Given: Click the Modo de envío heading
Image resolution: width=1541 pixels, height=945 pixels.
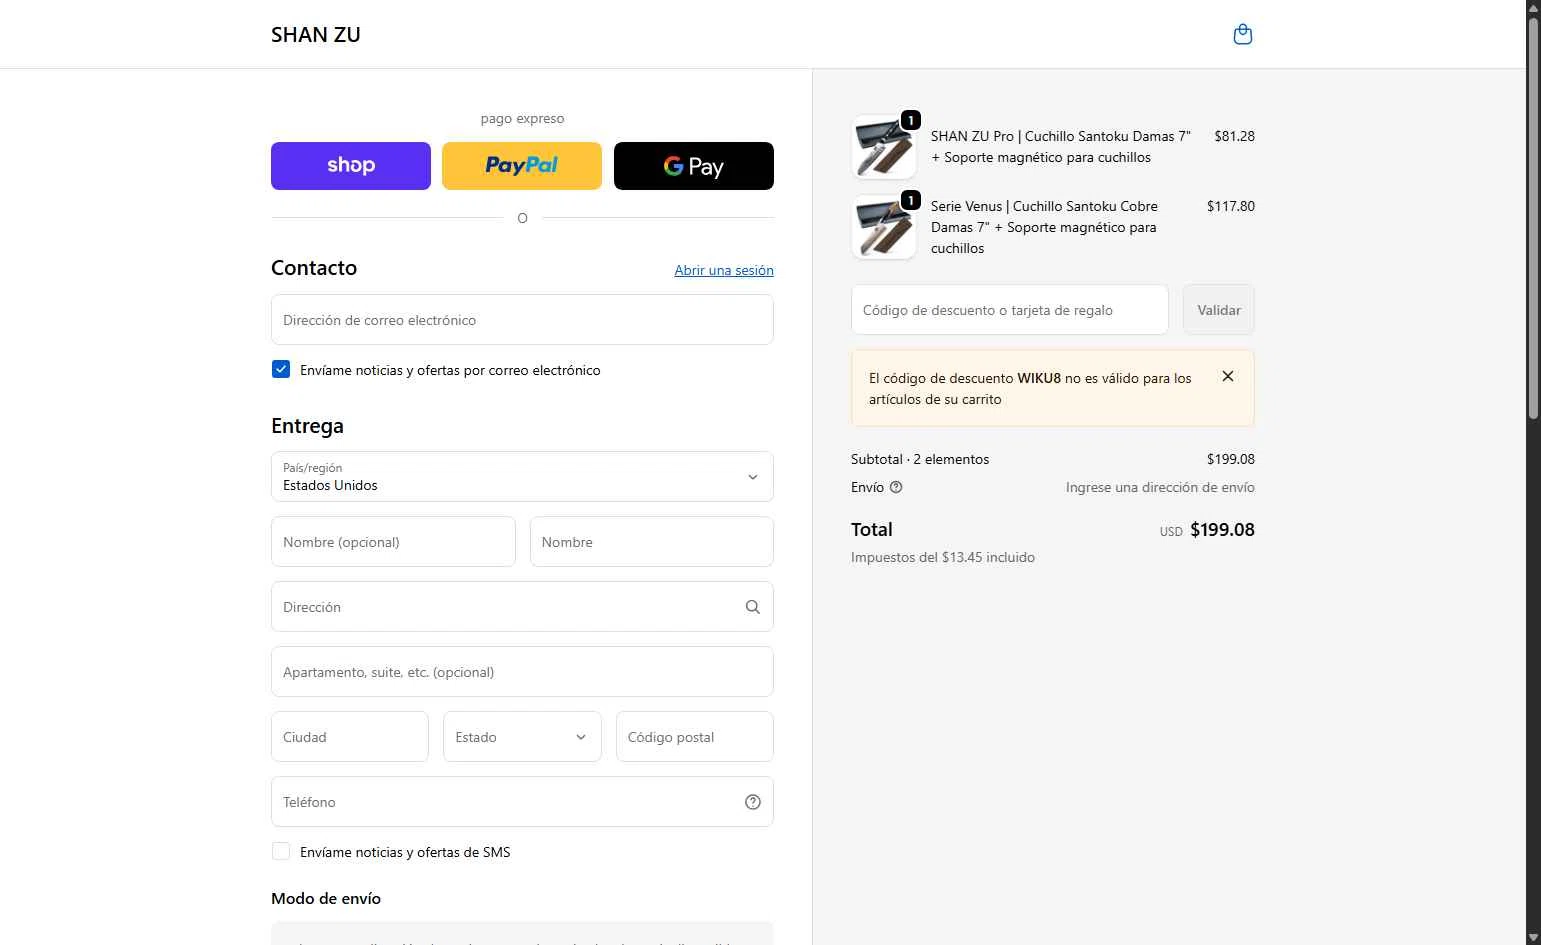Looking at the screenshot, I should pyautogui.click(x=326, y=899).
